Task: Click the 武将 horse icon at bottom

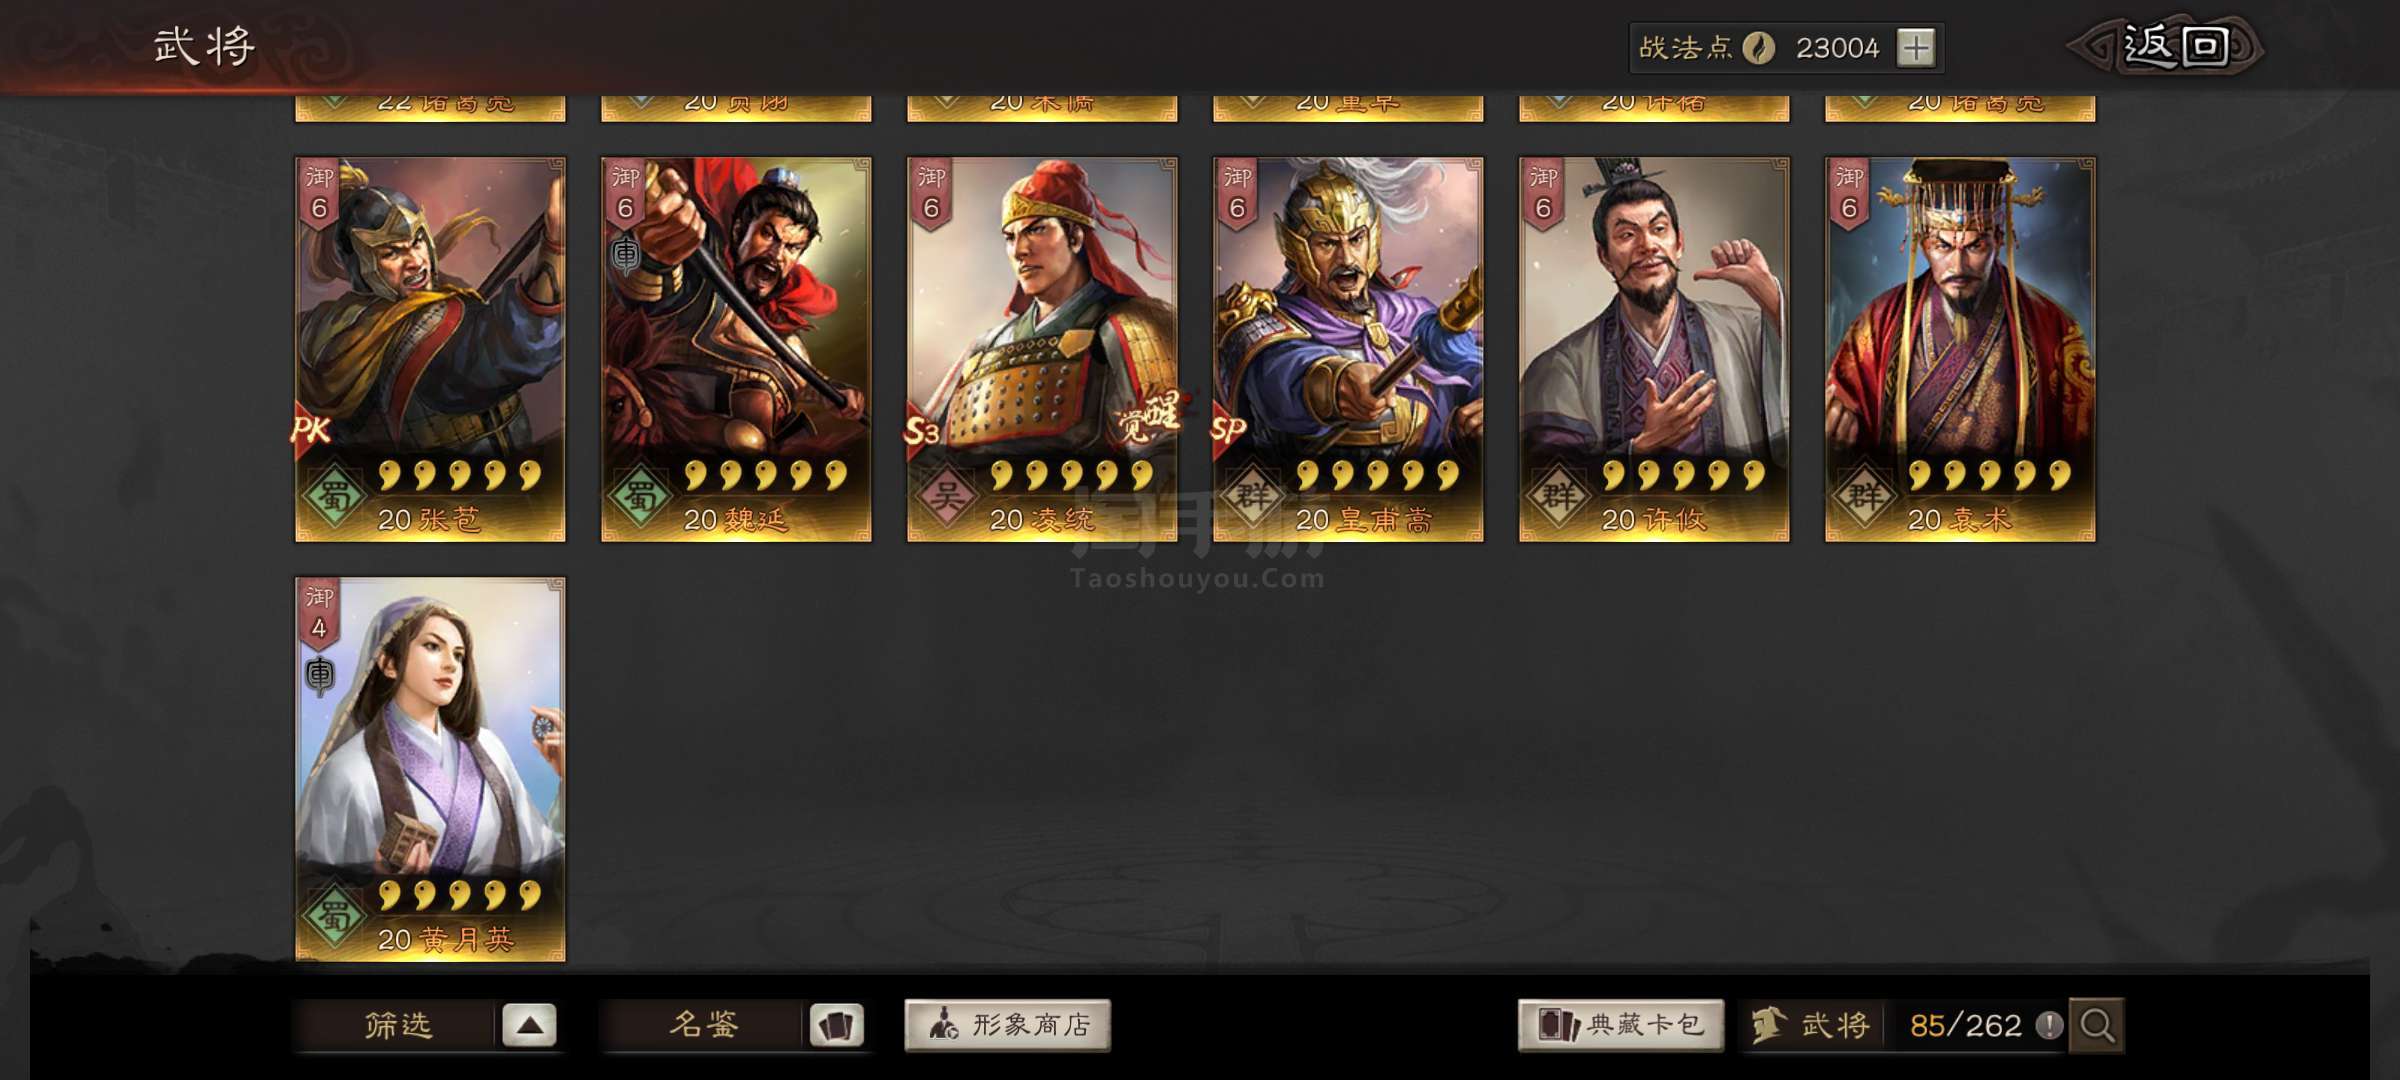Action: [1769, 1025]
